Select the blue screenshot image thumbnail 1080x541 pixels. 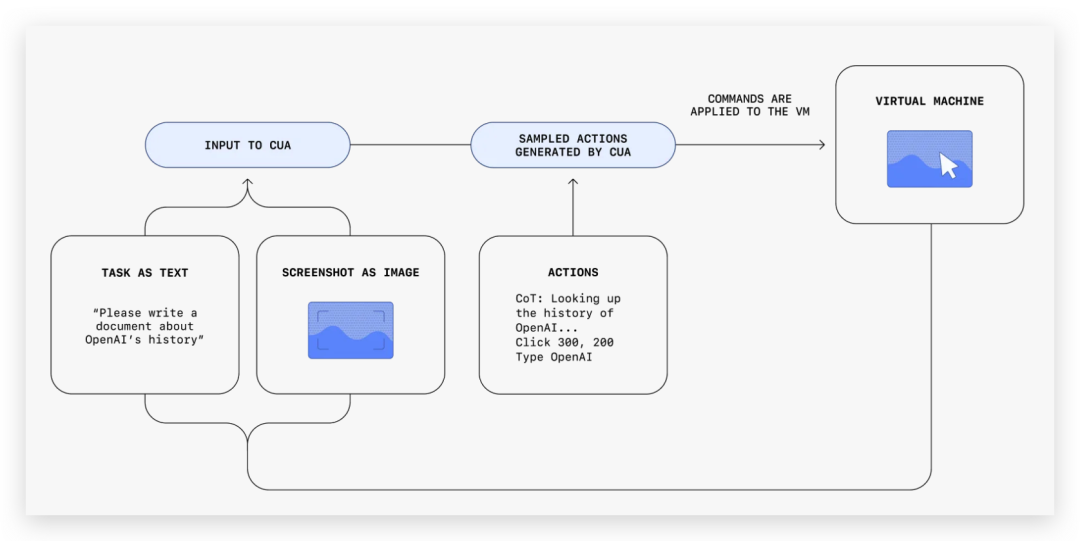click(x=350, y=330)
